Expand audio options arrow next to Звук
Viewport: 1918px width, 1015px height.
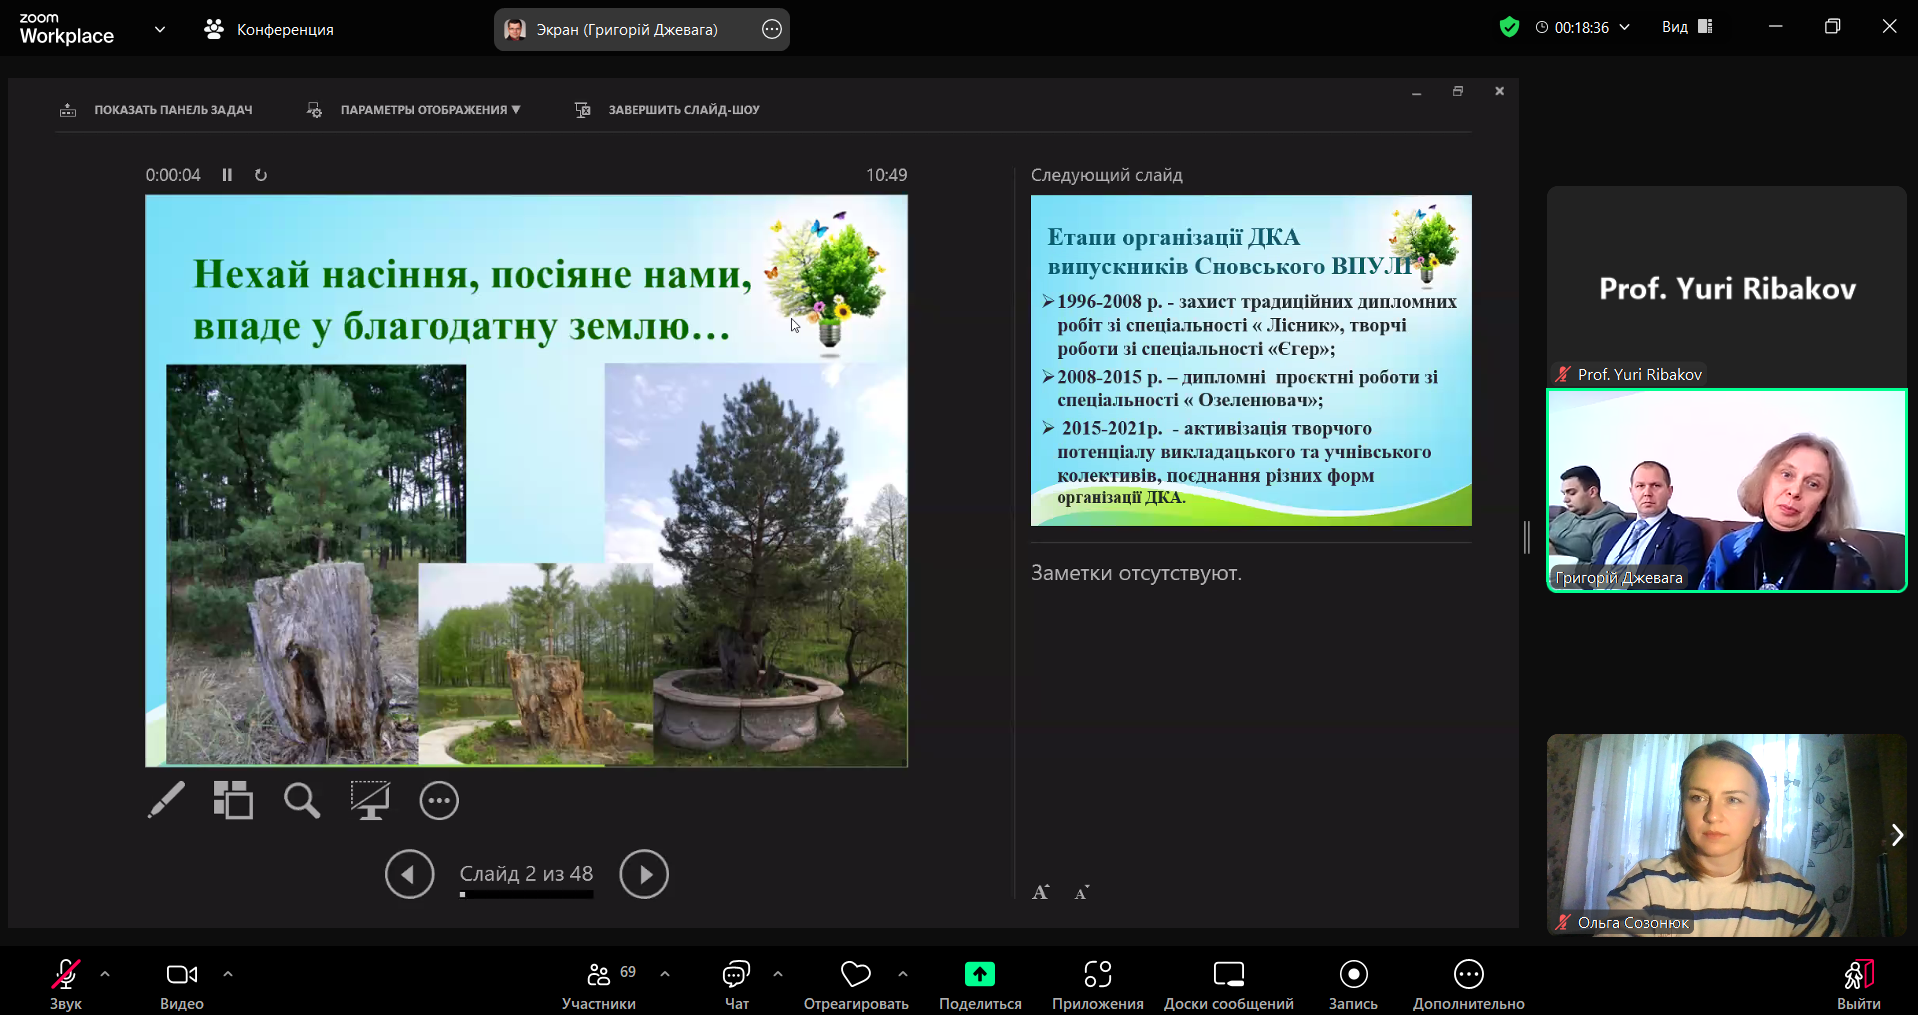click(x=105, y=974)
